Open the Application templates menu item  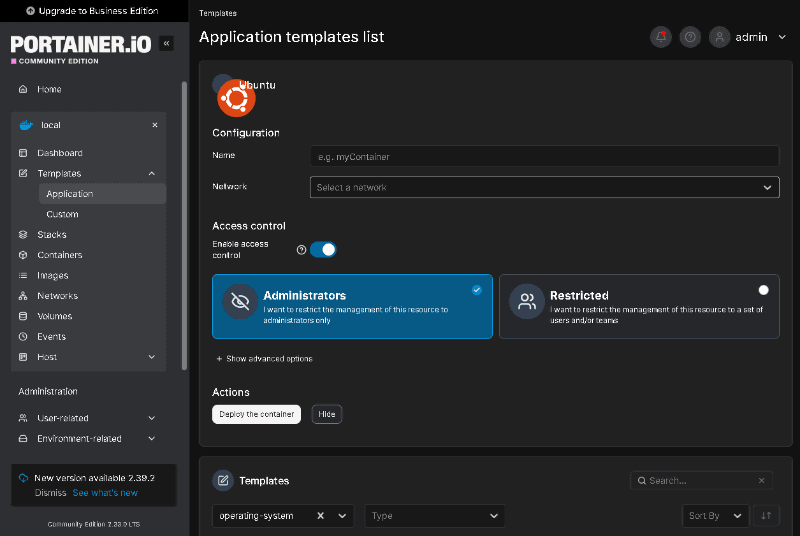click(x=103, y=194)
